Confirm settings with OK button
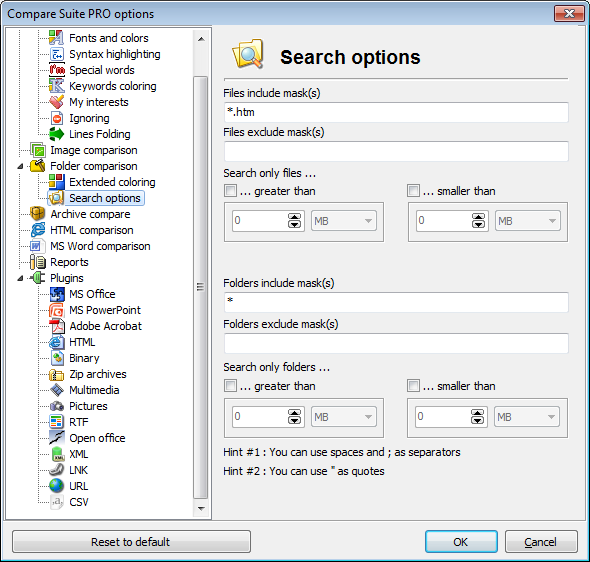The image size is (590, 562). click(461, 541)
